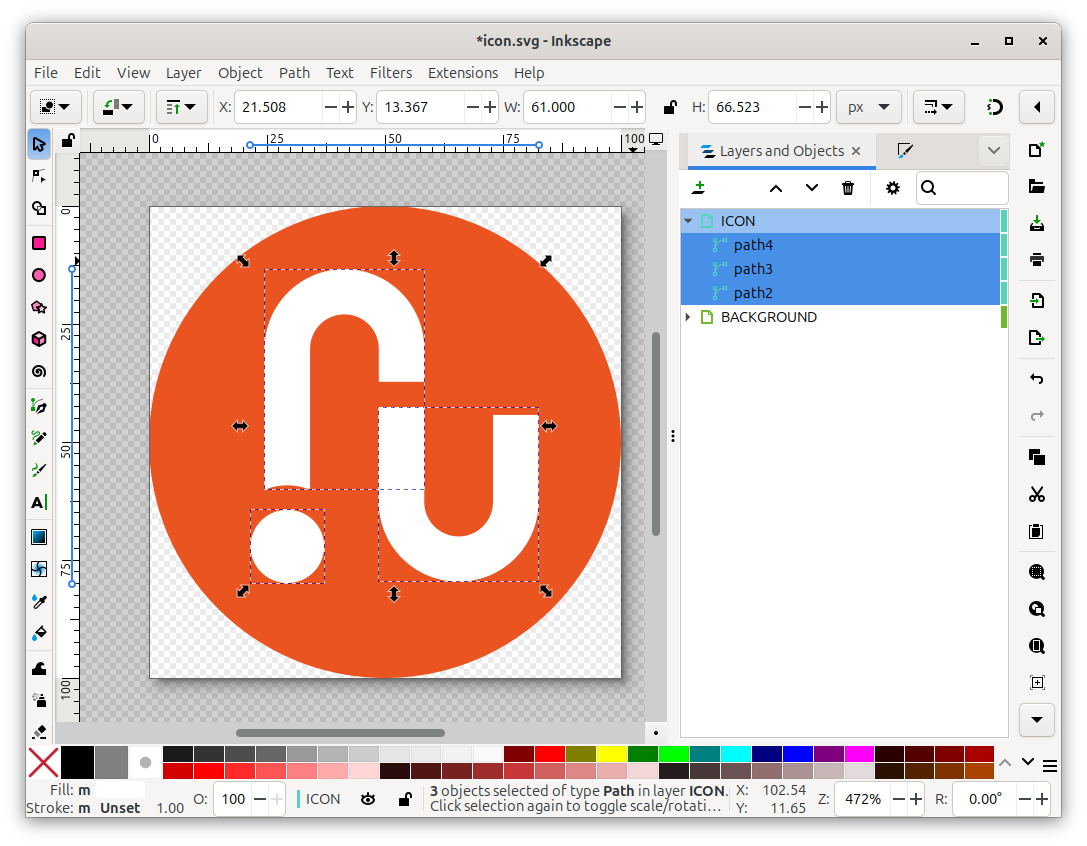This screenshot has width=1087, height=846.
Task: Choose the Calligraphy tool
Action: (x=39, y=470)
